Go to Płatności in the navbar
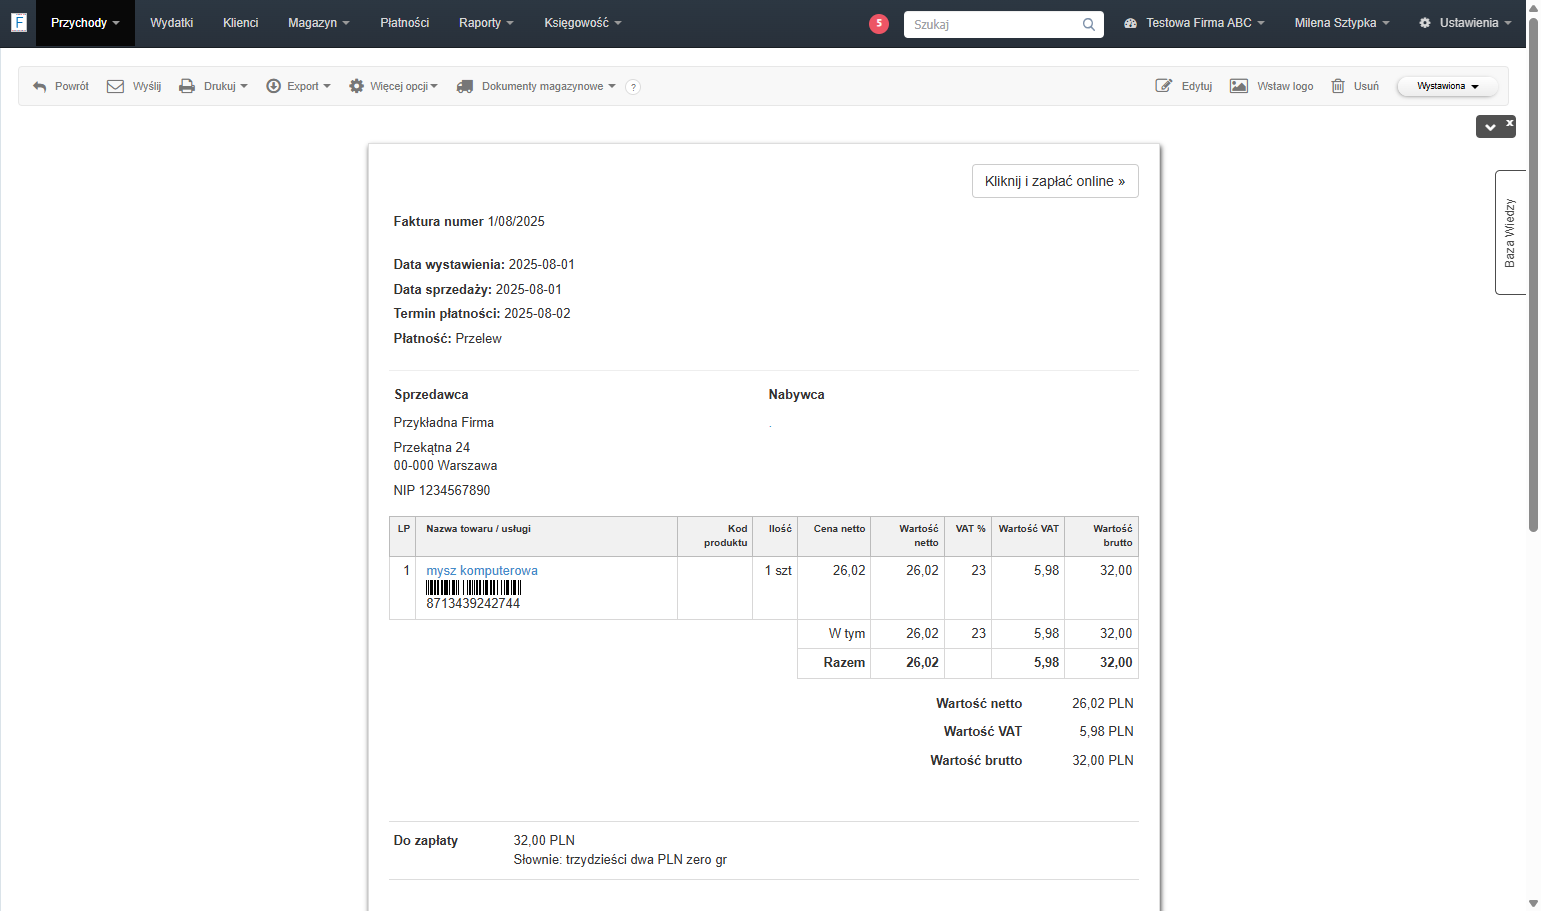 coord(405,23)
